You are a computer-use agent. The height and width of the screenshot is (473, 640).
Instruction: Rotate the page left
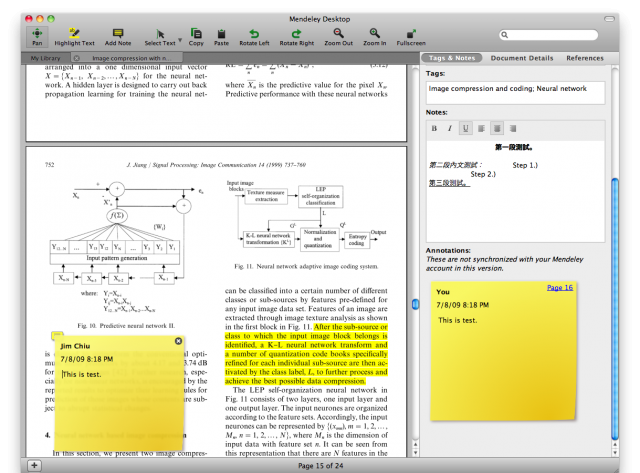coord(254,37)
